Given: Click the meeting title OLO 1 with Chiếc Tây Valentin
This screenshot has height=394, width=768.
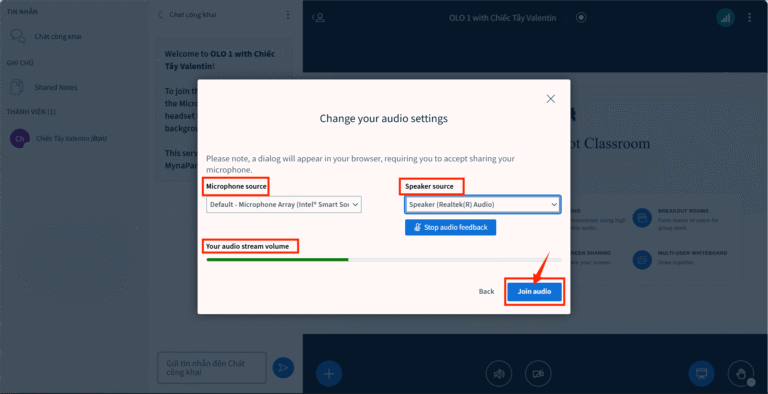Looking at the screenshot, I should click(503, 18).
